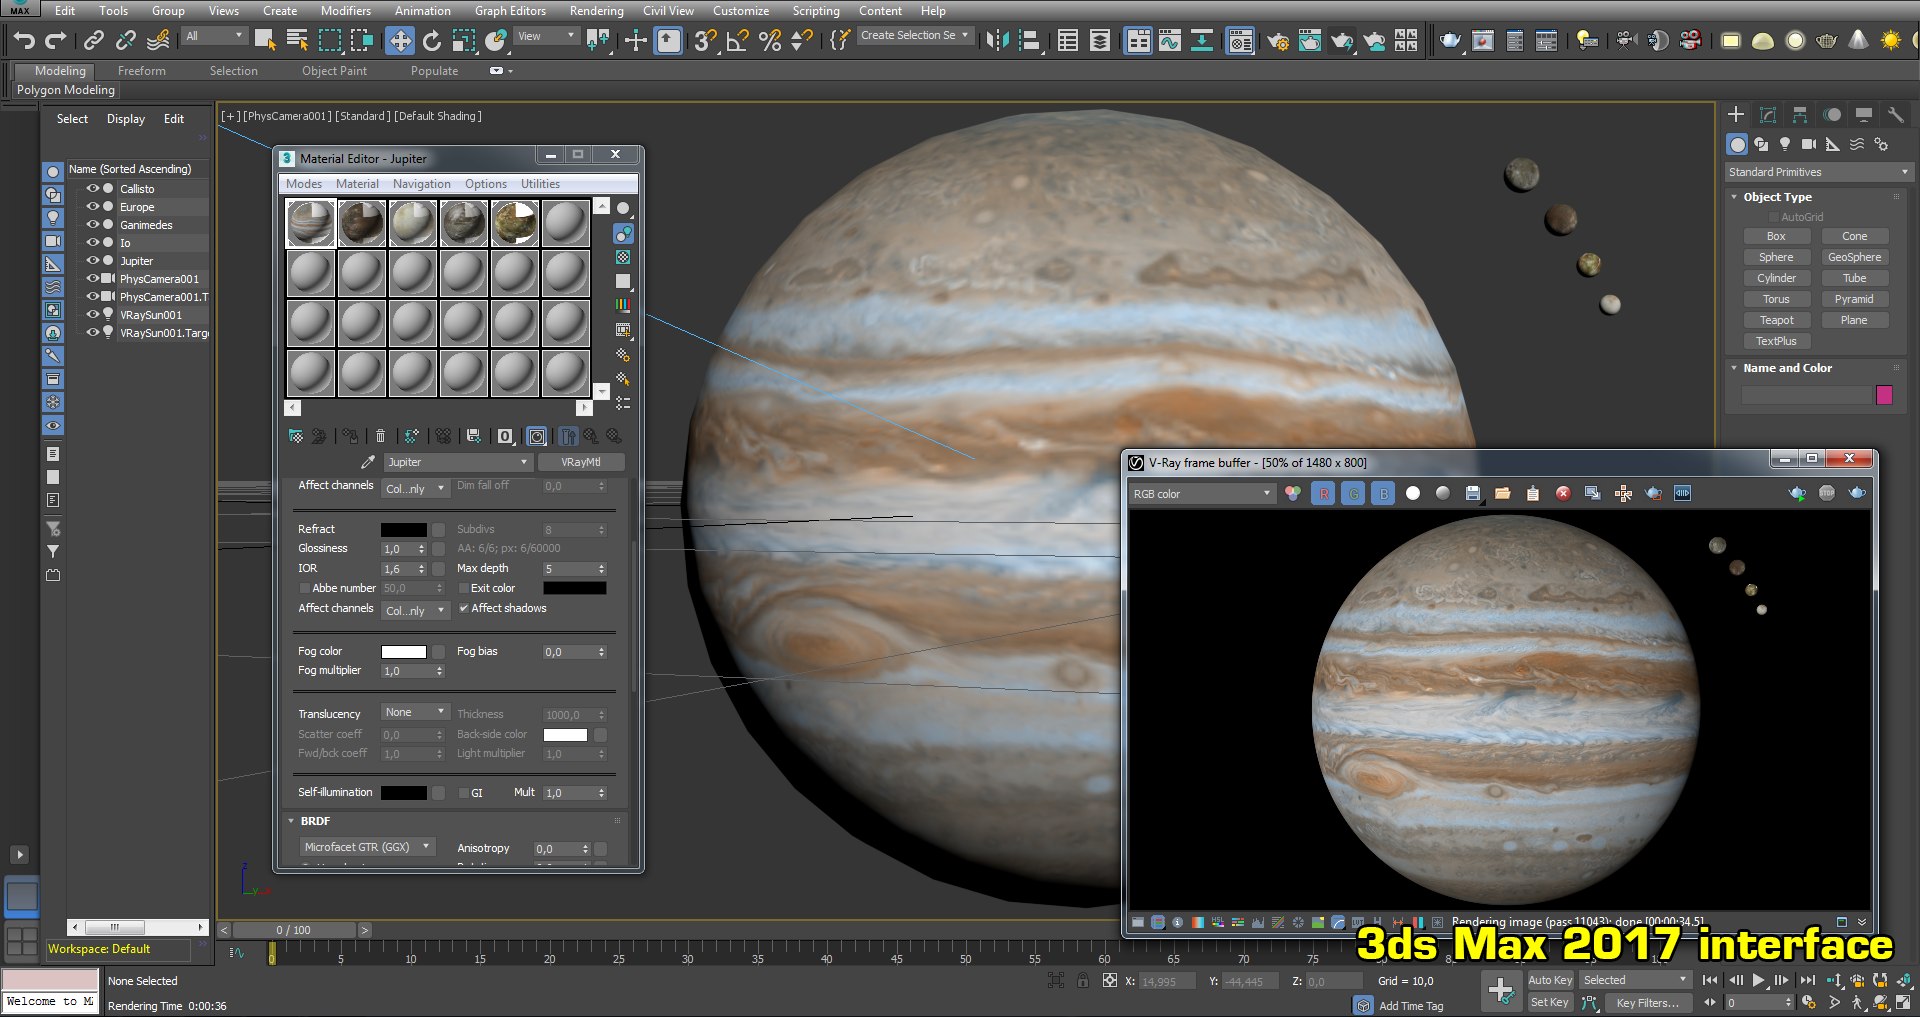The image size is (1920, 1017).
Task: Toggle the Affect shadows checkbox
Action: point(464,608)
